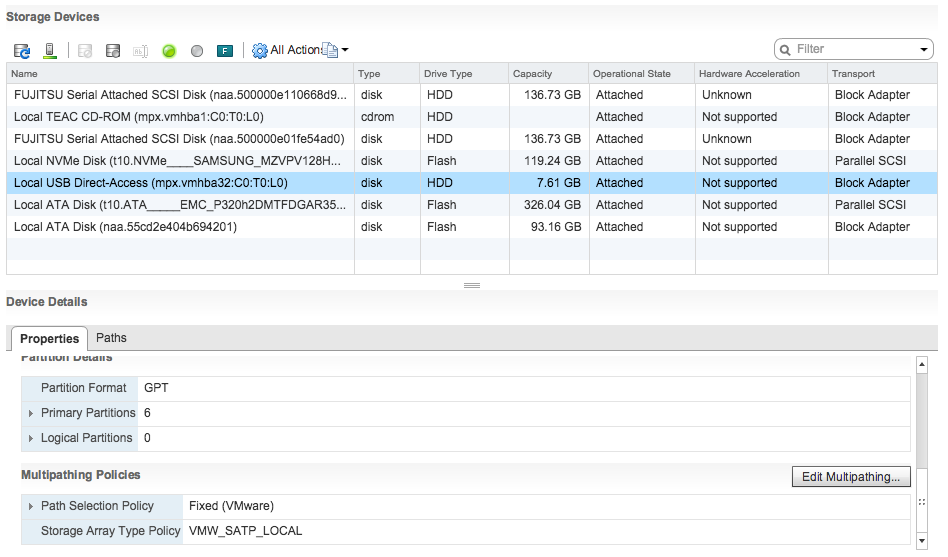The image size is (948, 557).
Task: Type in the Filter search field
Action: [x=850, y=49]
